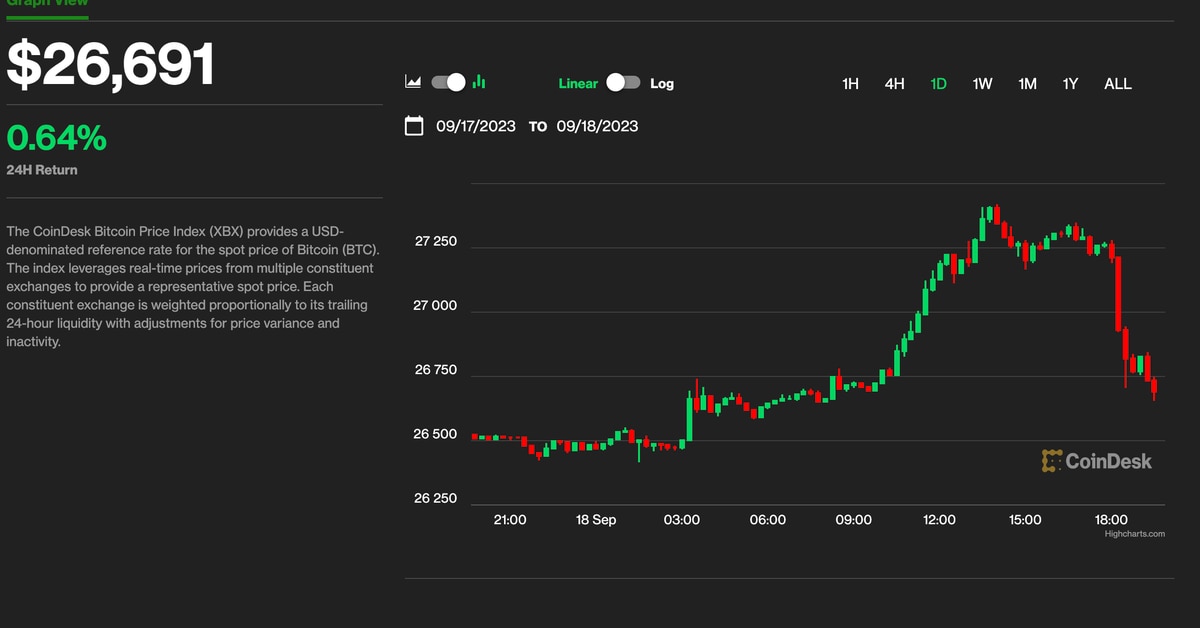Image resolution: width=1200 pixels, height=628 pixels.
Task: Show the ALL time range
Action: click(1117, 84)
